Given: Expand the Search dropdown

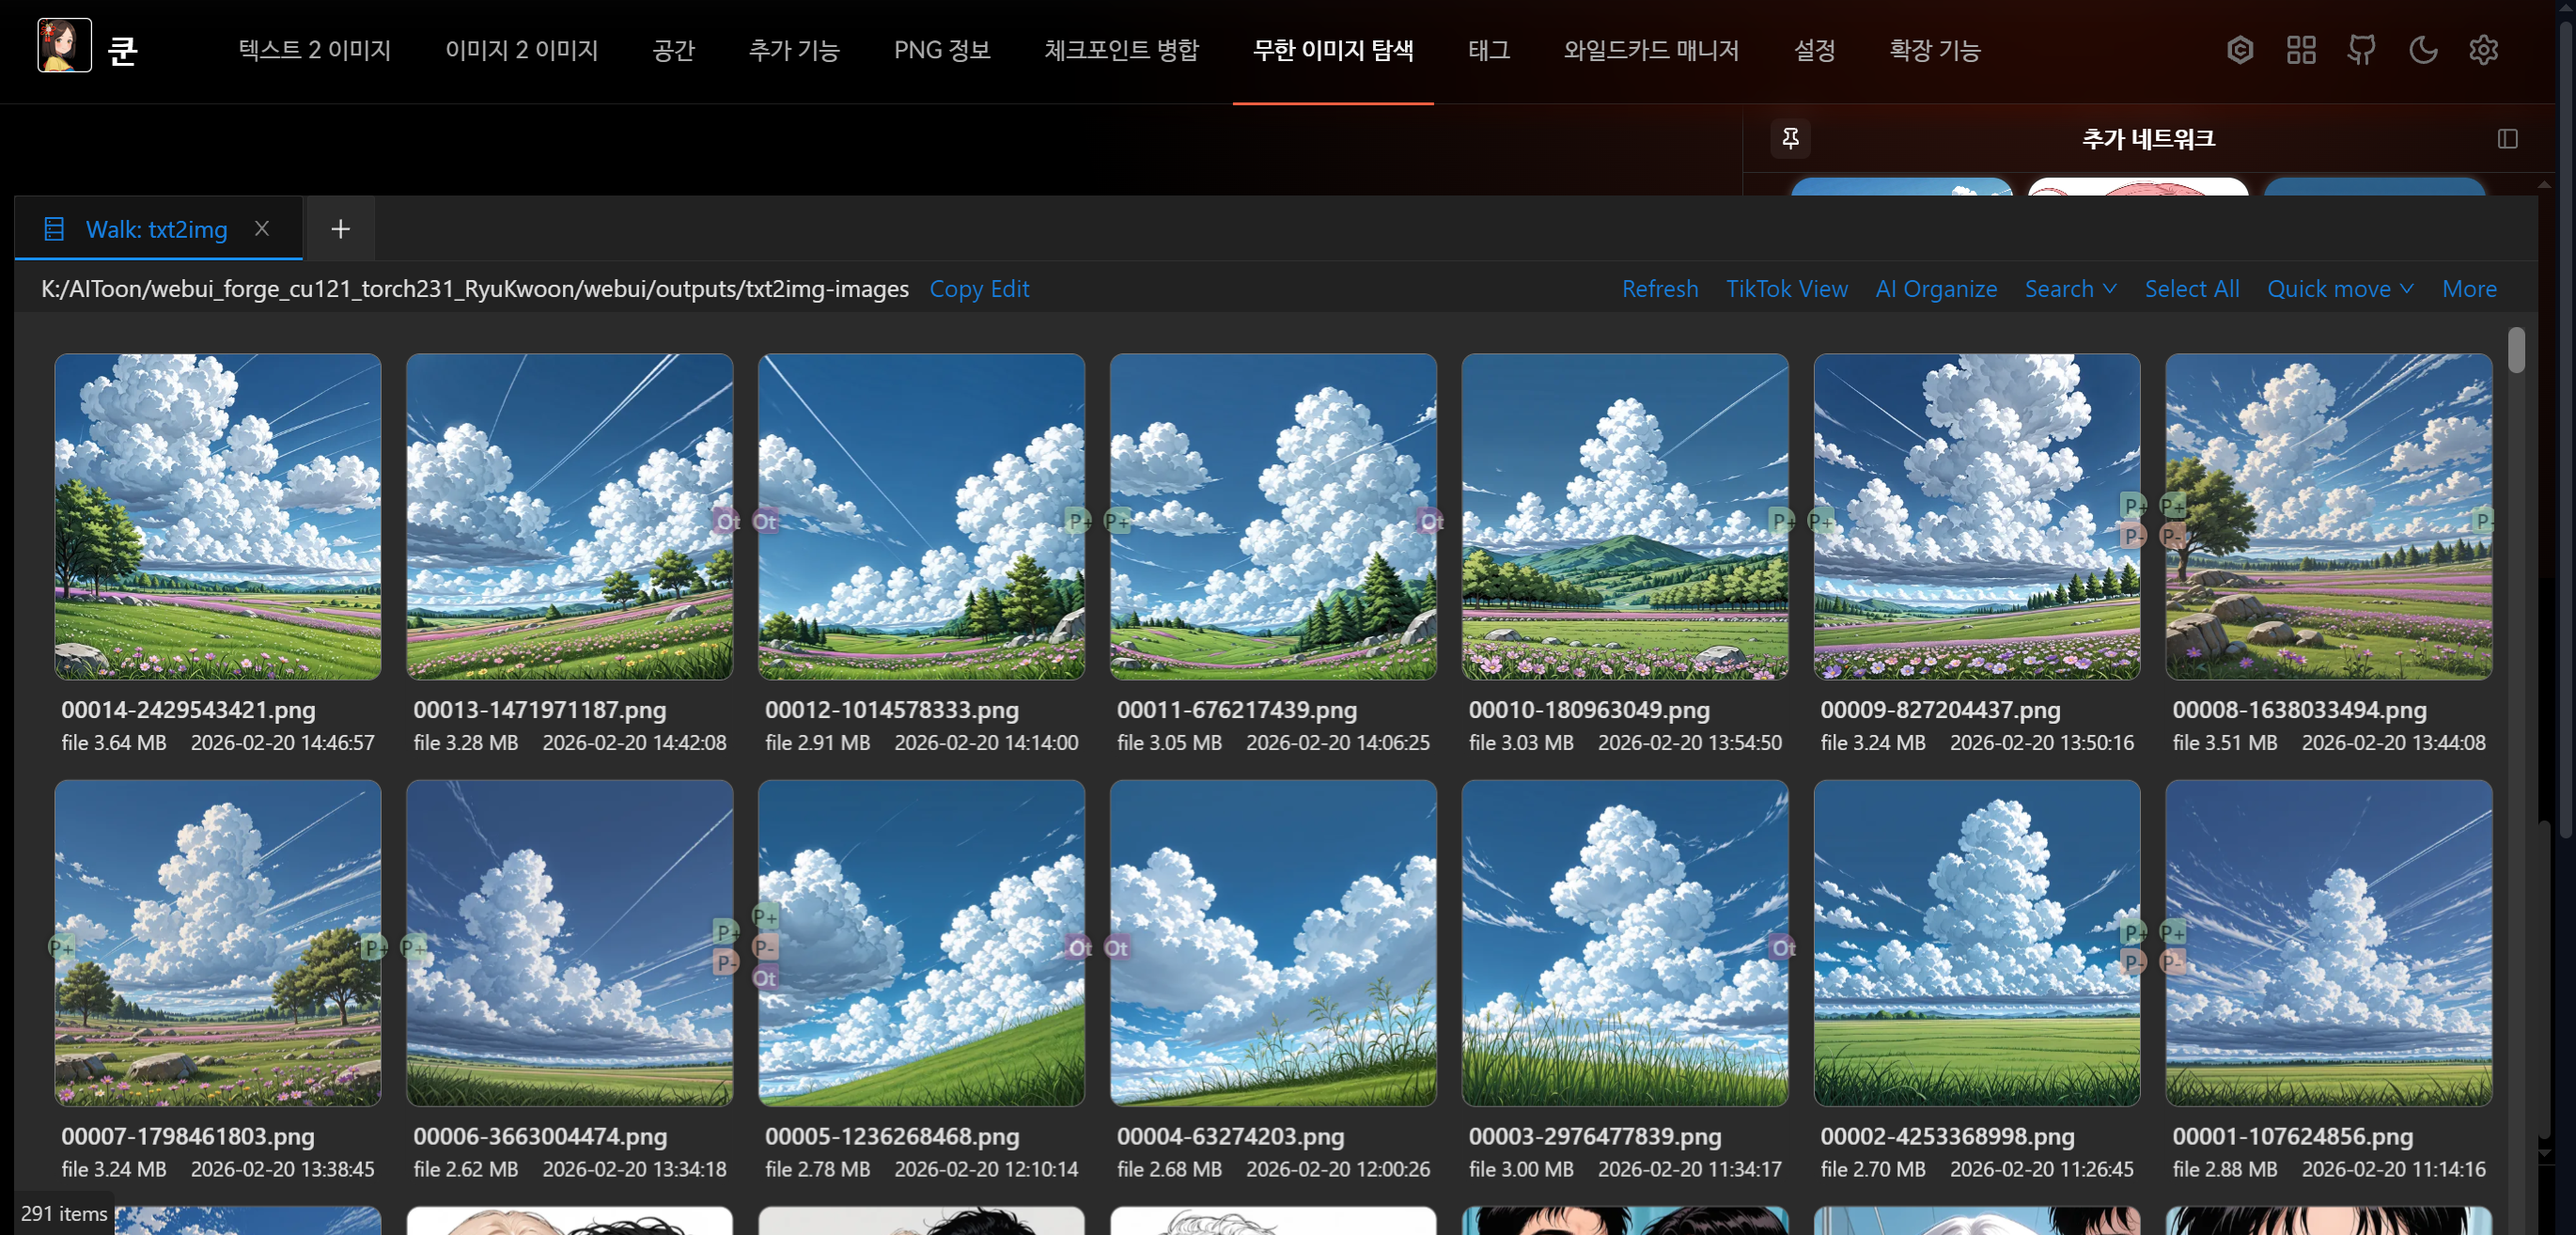Looking at the screenshot, I should [2070, 289].
